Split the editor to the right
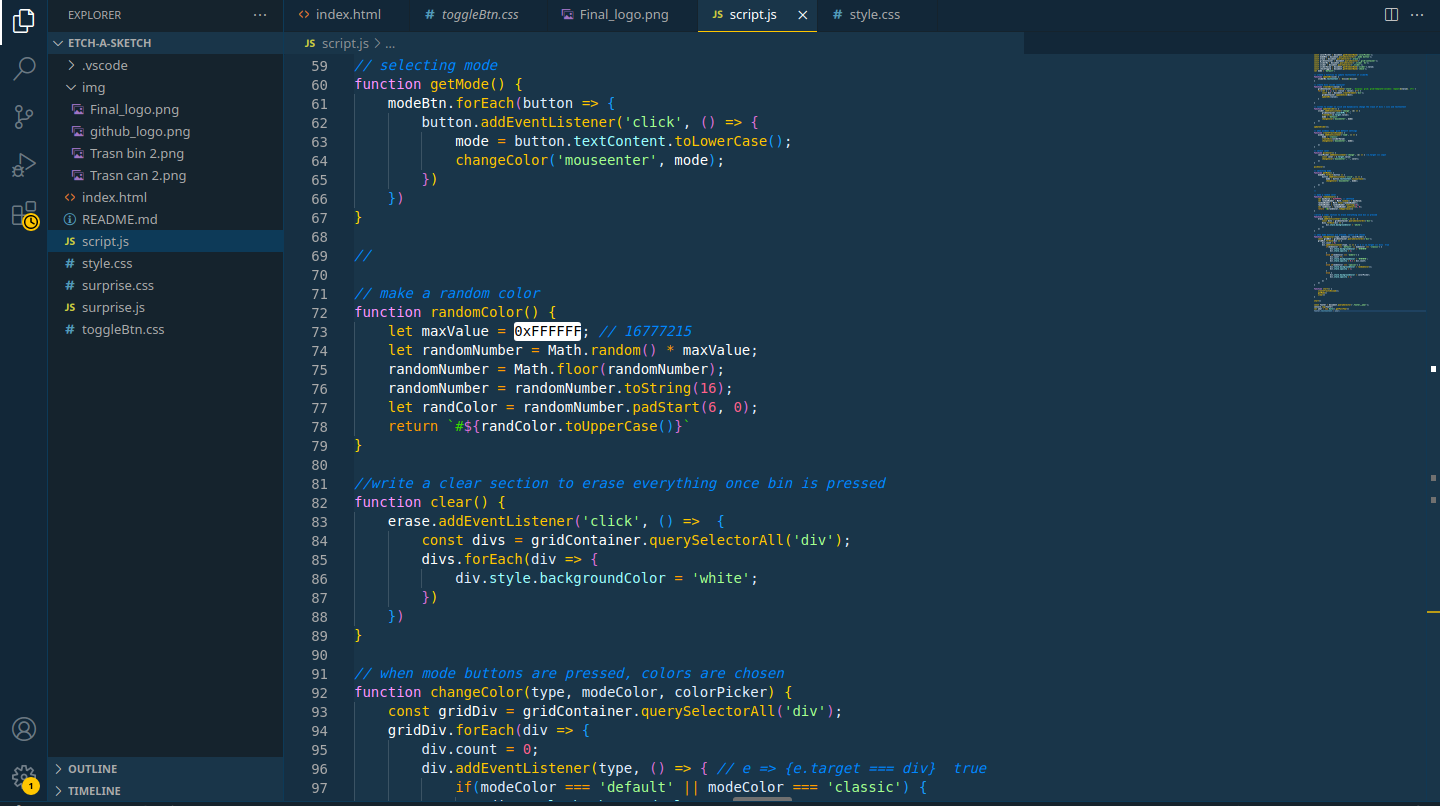 [1391, 15]
